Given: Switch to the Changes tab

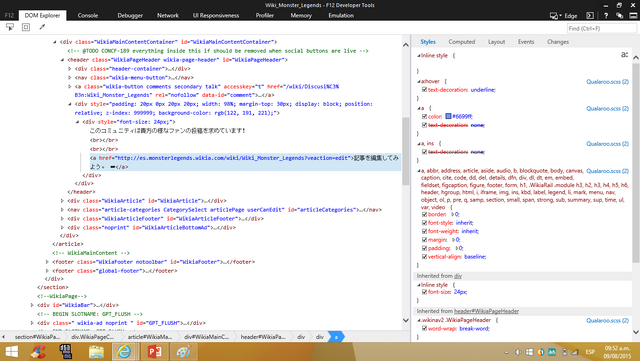Looking at the screenshot, I should coord(558,42).
